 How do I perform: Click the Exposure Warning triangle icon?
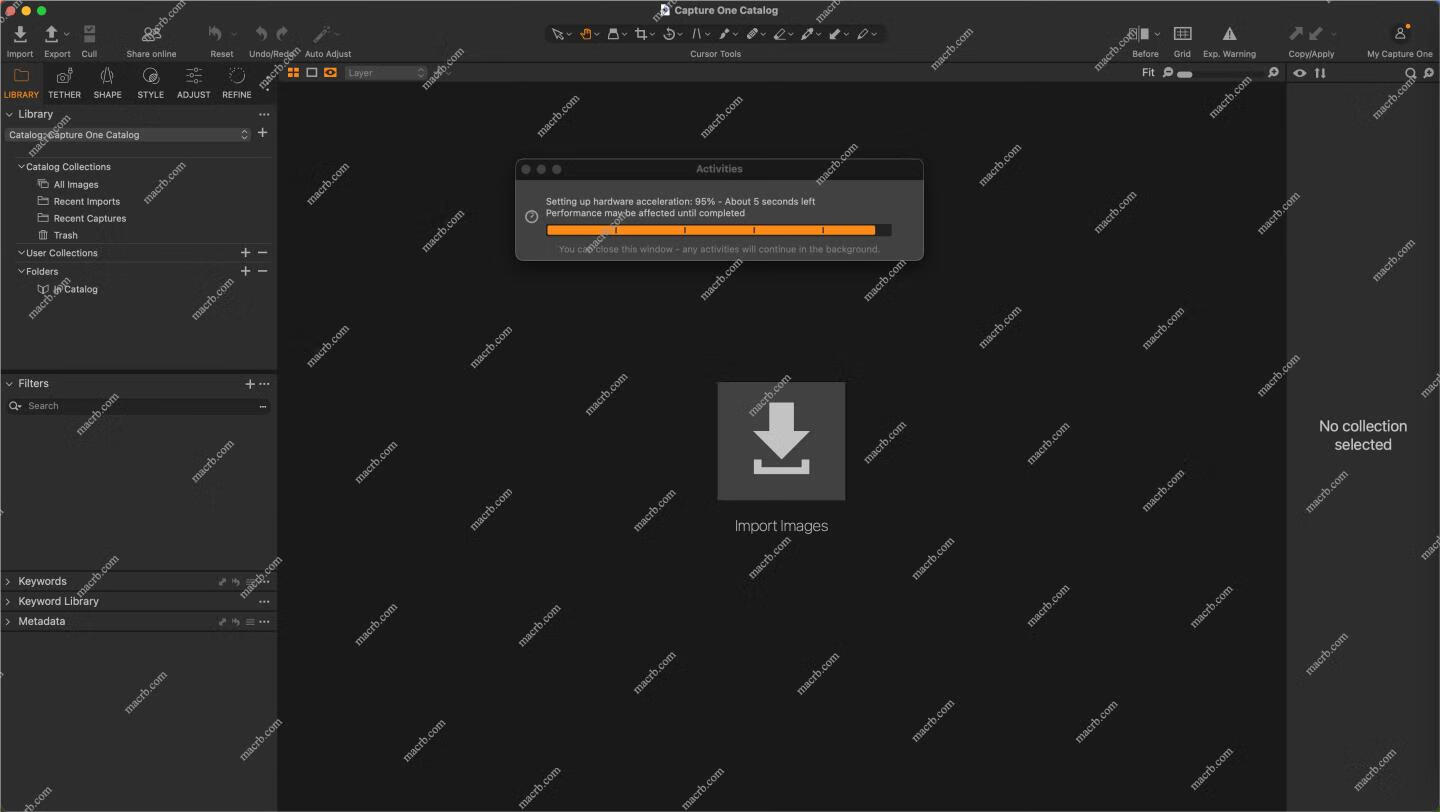point(1229,34)
